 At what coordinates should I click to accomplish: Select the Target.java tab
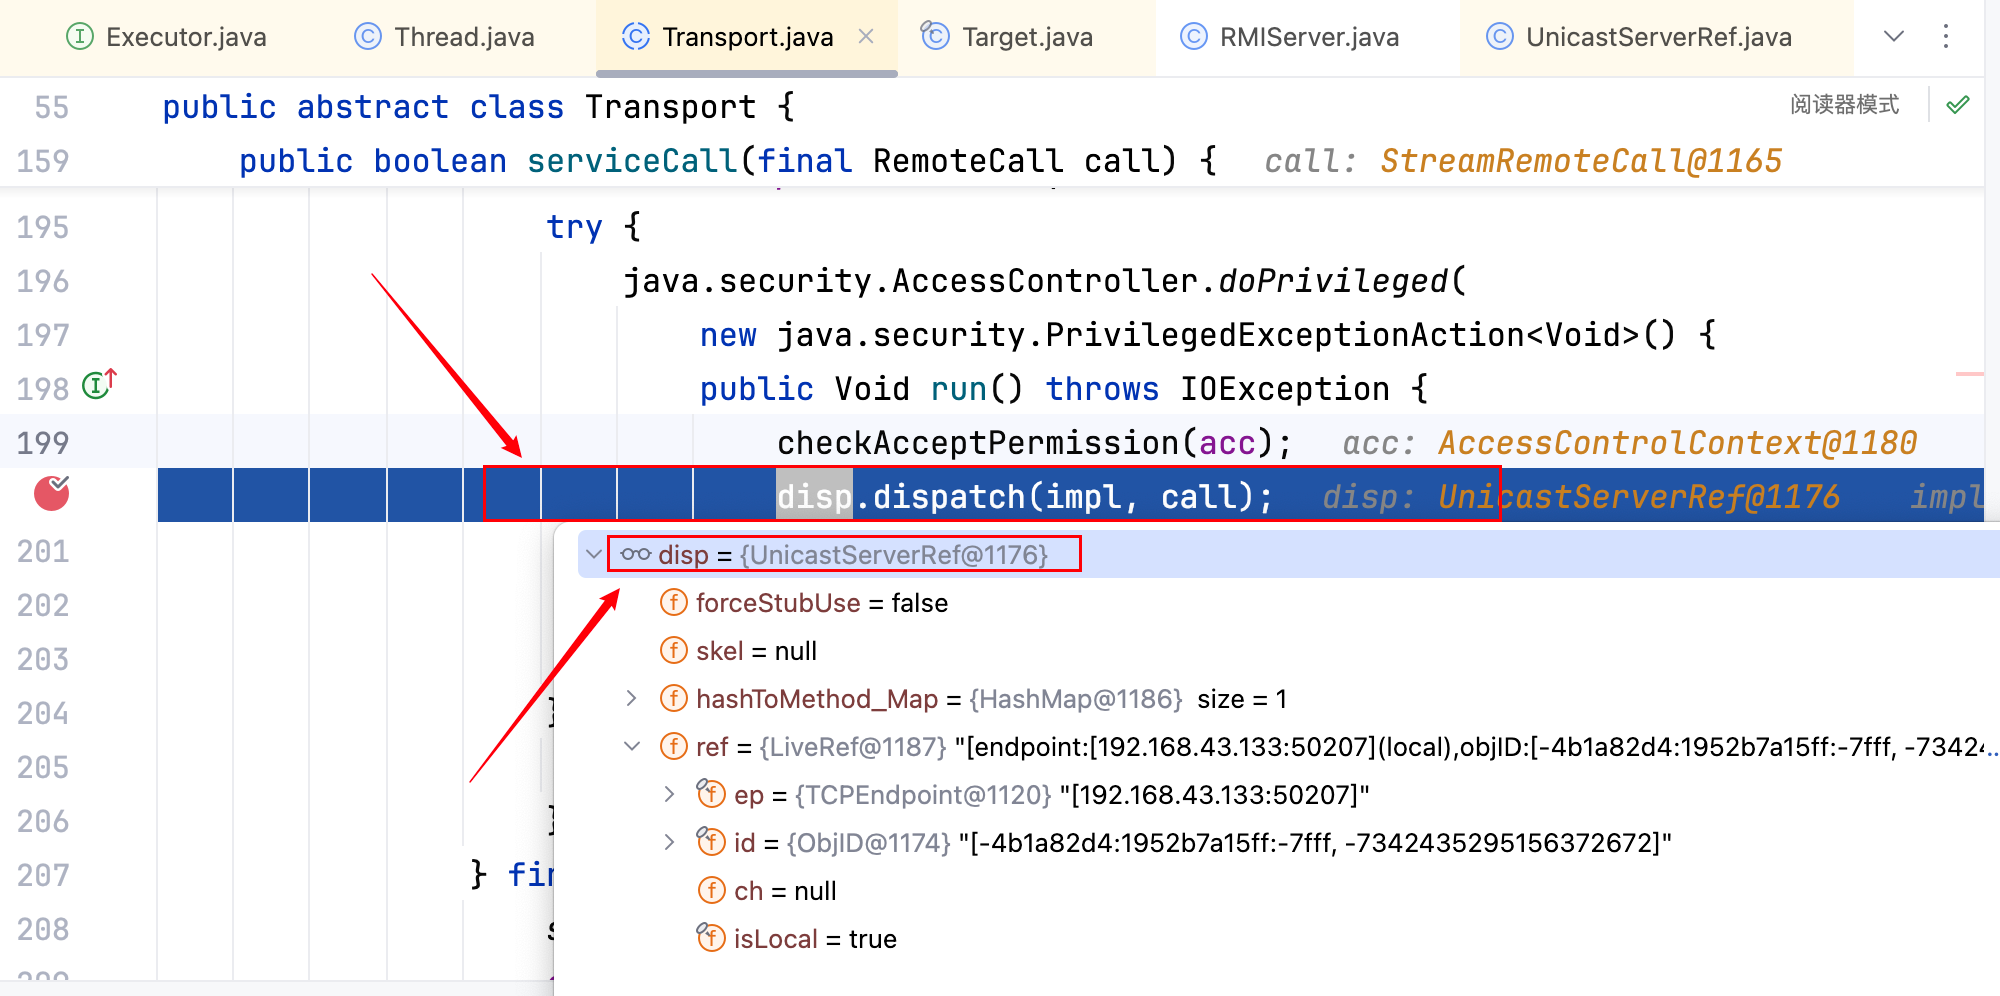pyautogui.click(x=1007, y=38)
